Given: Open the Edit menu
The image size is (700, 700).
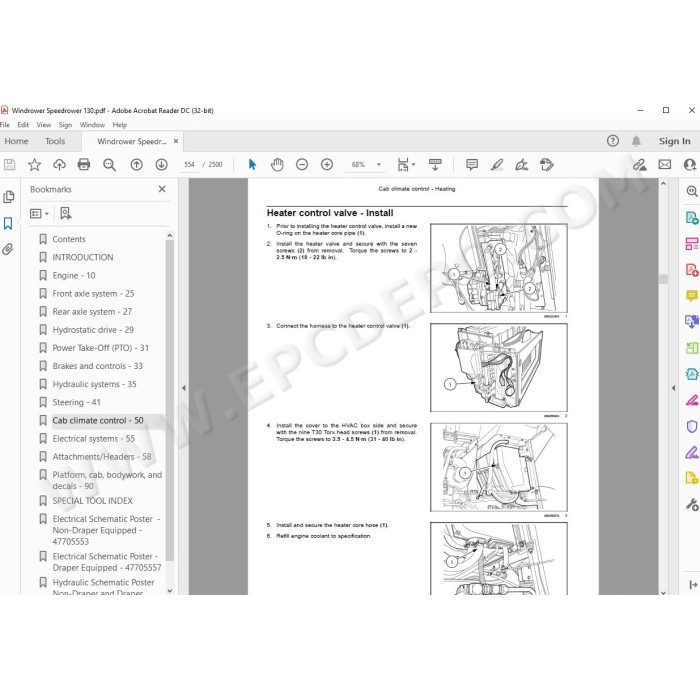Looking at the screenshot, I should point(23,125).
